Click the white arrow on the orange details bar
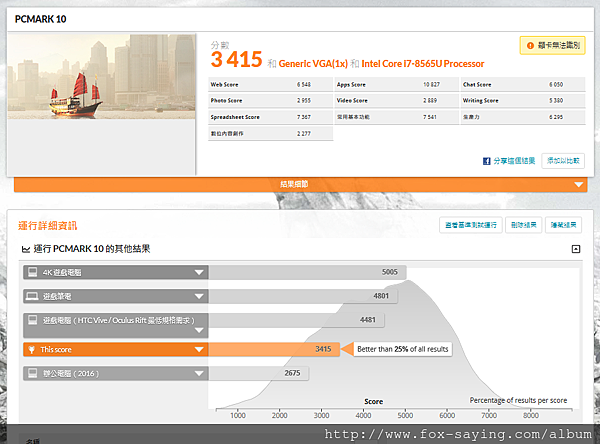Image resolution: width=600 pixels, height=444 pixels. click(x=579, y=185)
